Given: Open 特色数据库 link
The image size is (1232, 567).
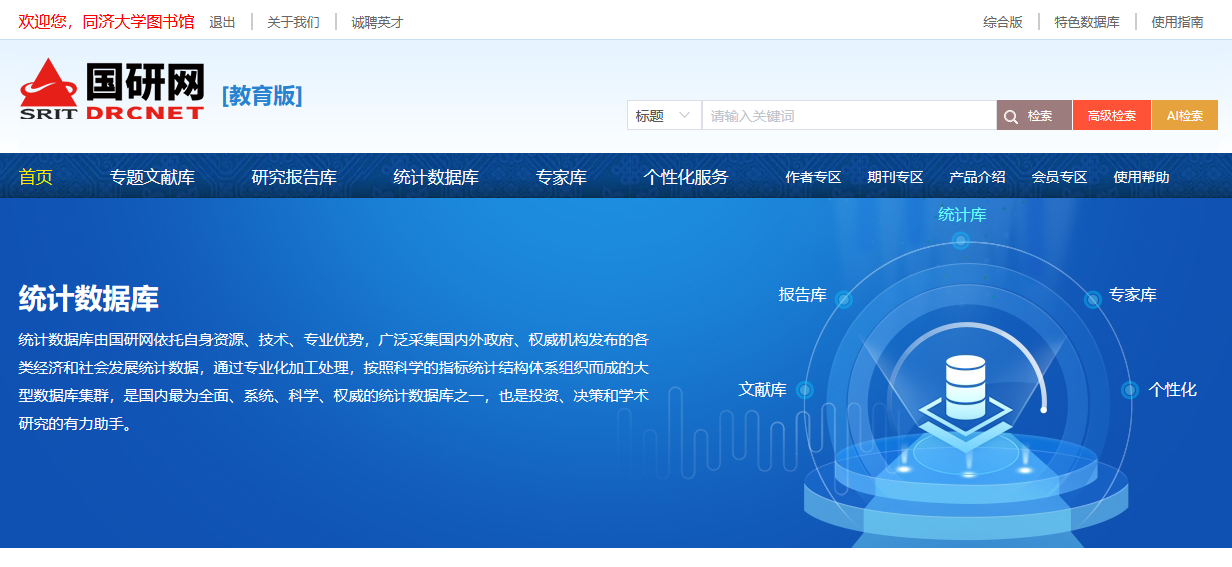Looking at the screenshot, I should coord(1087,22).
